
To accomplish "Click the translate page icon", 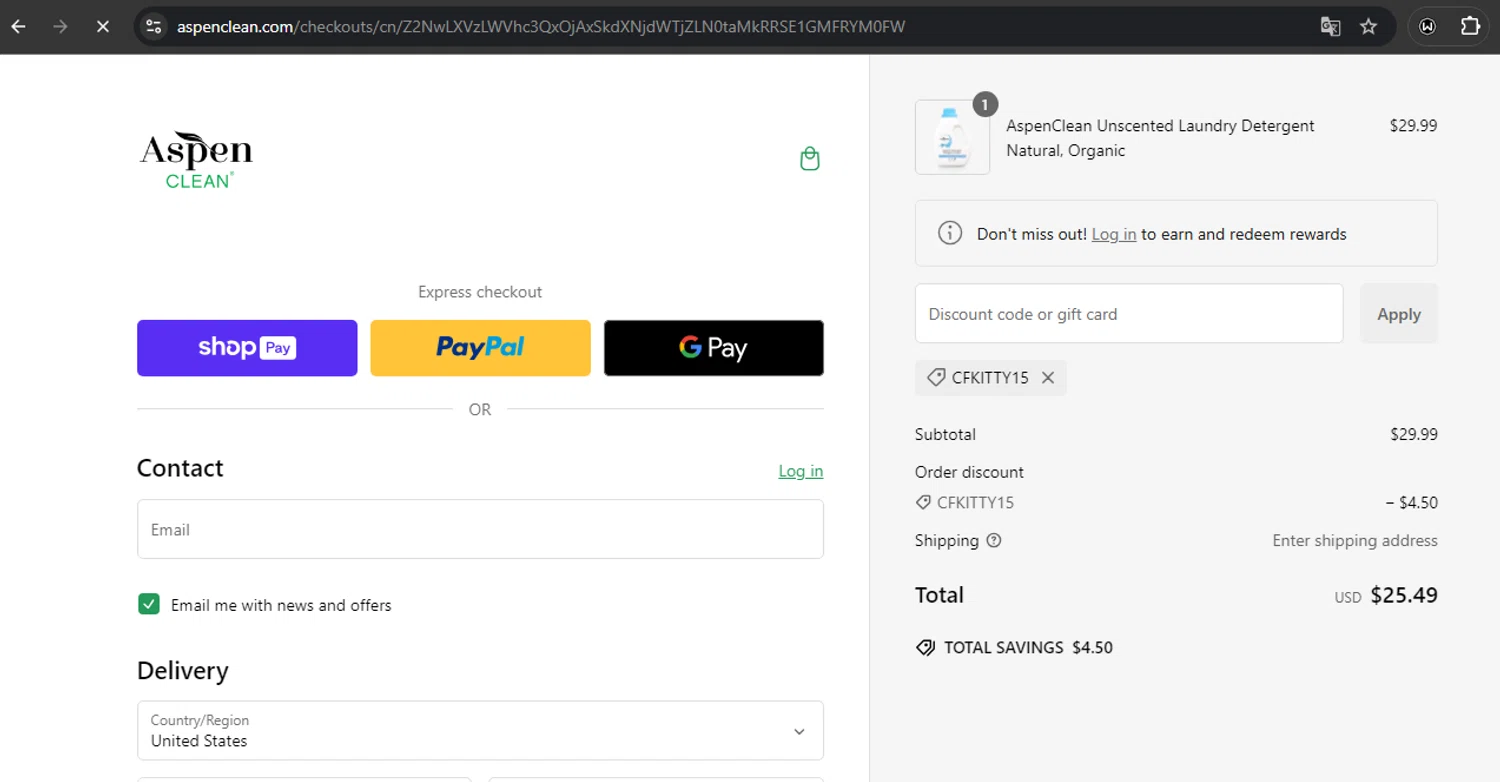I will coord(1330,27).
